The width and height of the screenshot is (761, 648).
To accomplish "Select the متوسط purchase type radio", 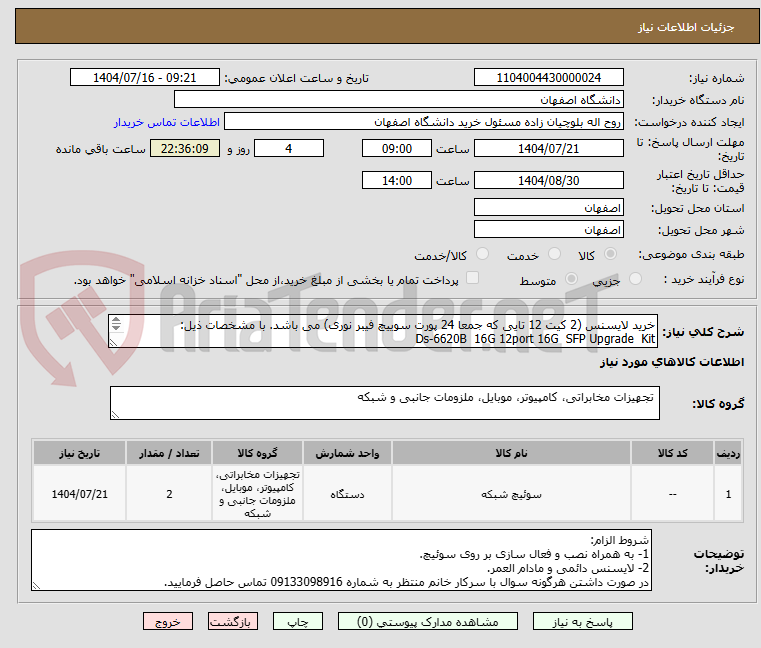I will click(x=572, y=279).
